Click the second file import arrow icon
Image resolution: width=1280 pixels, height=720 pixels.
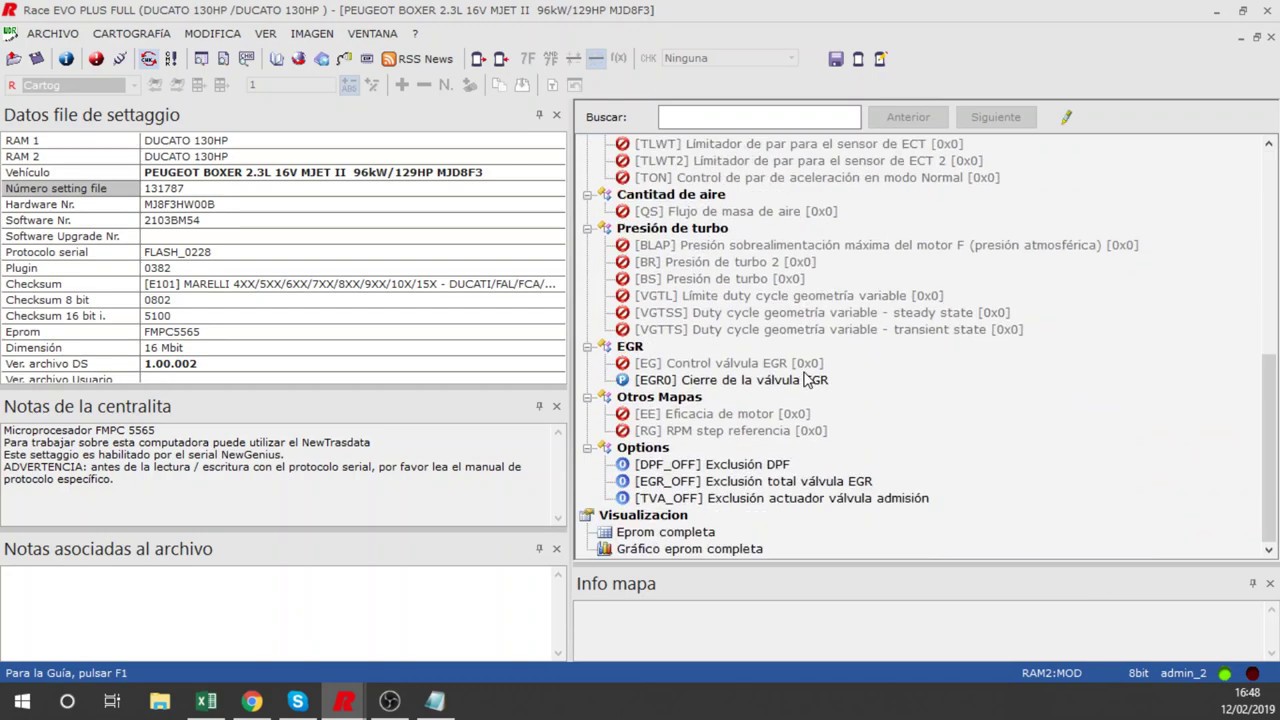pyautogui.click(x=501, y=59)
